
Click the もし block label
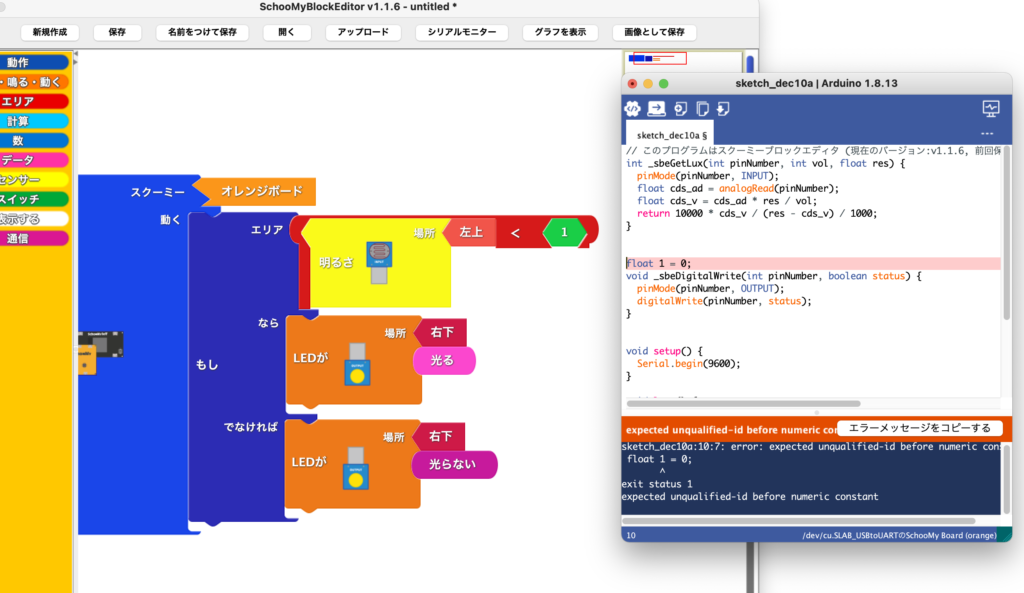(207, 364)
